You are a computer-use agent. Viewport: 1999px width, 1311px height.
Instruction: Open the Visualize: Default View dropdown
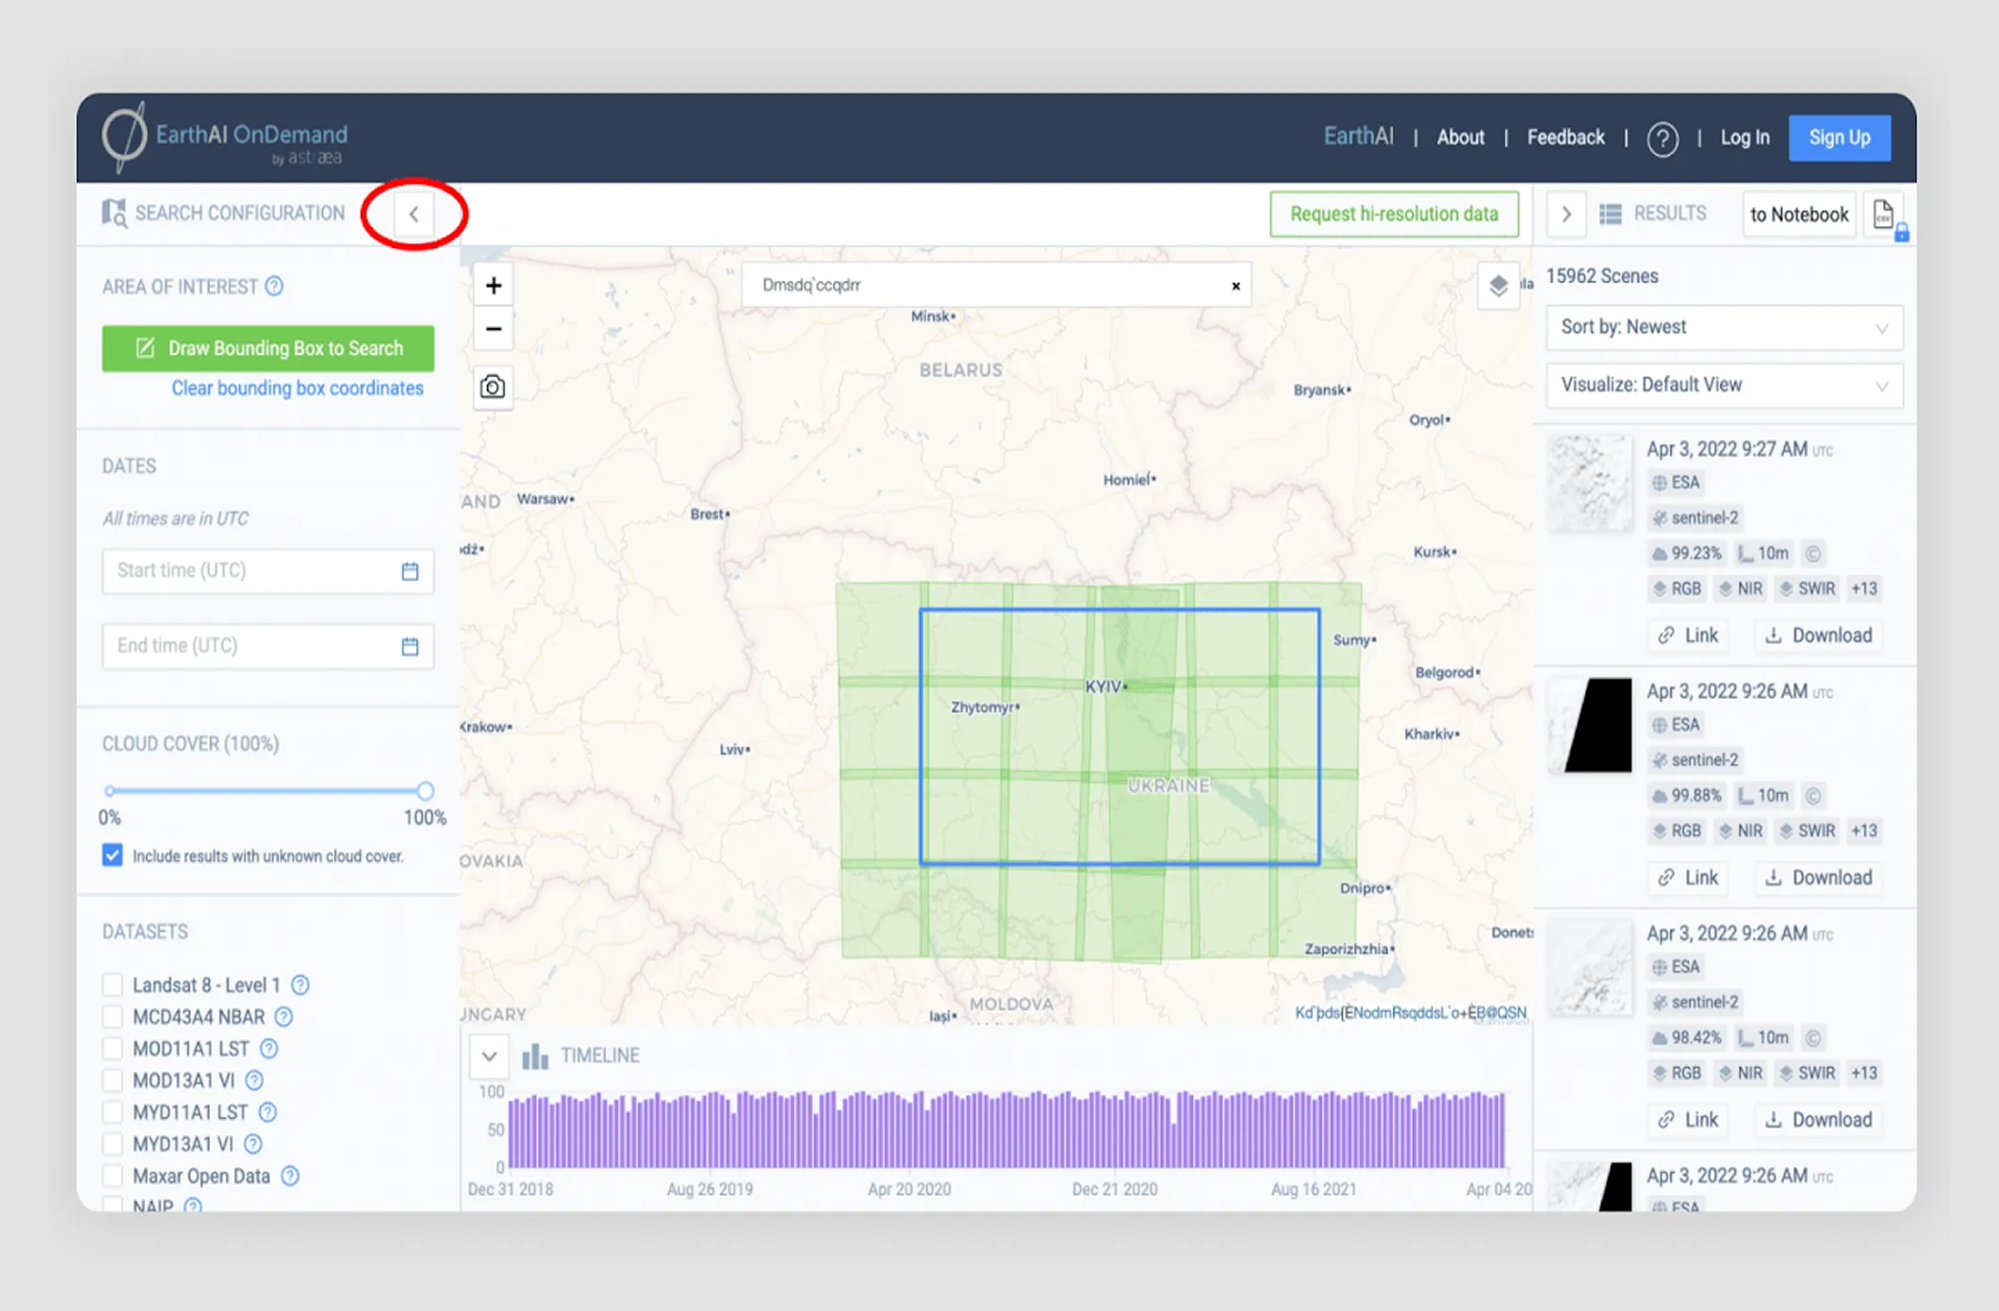click(x=1724, y=385)
